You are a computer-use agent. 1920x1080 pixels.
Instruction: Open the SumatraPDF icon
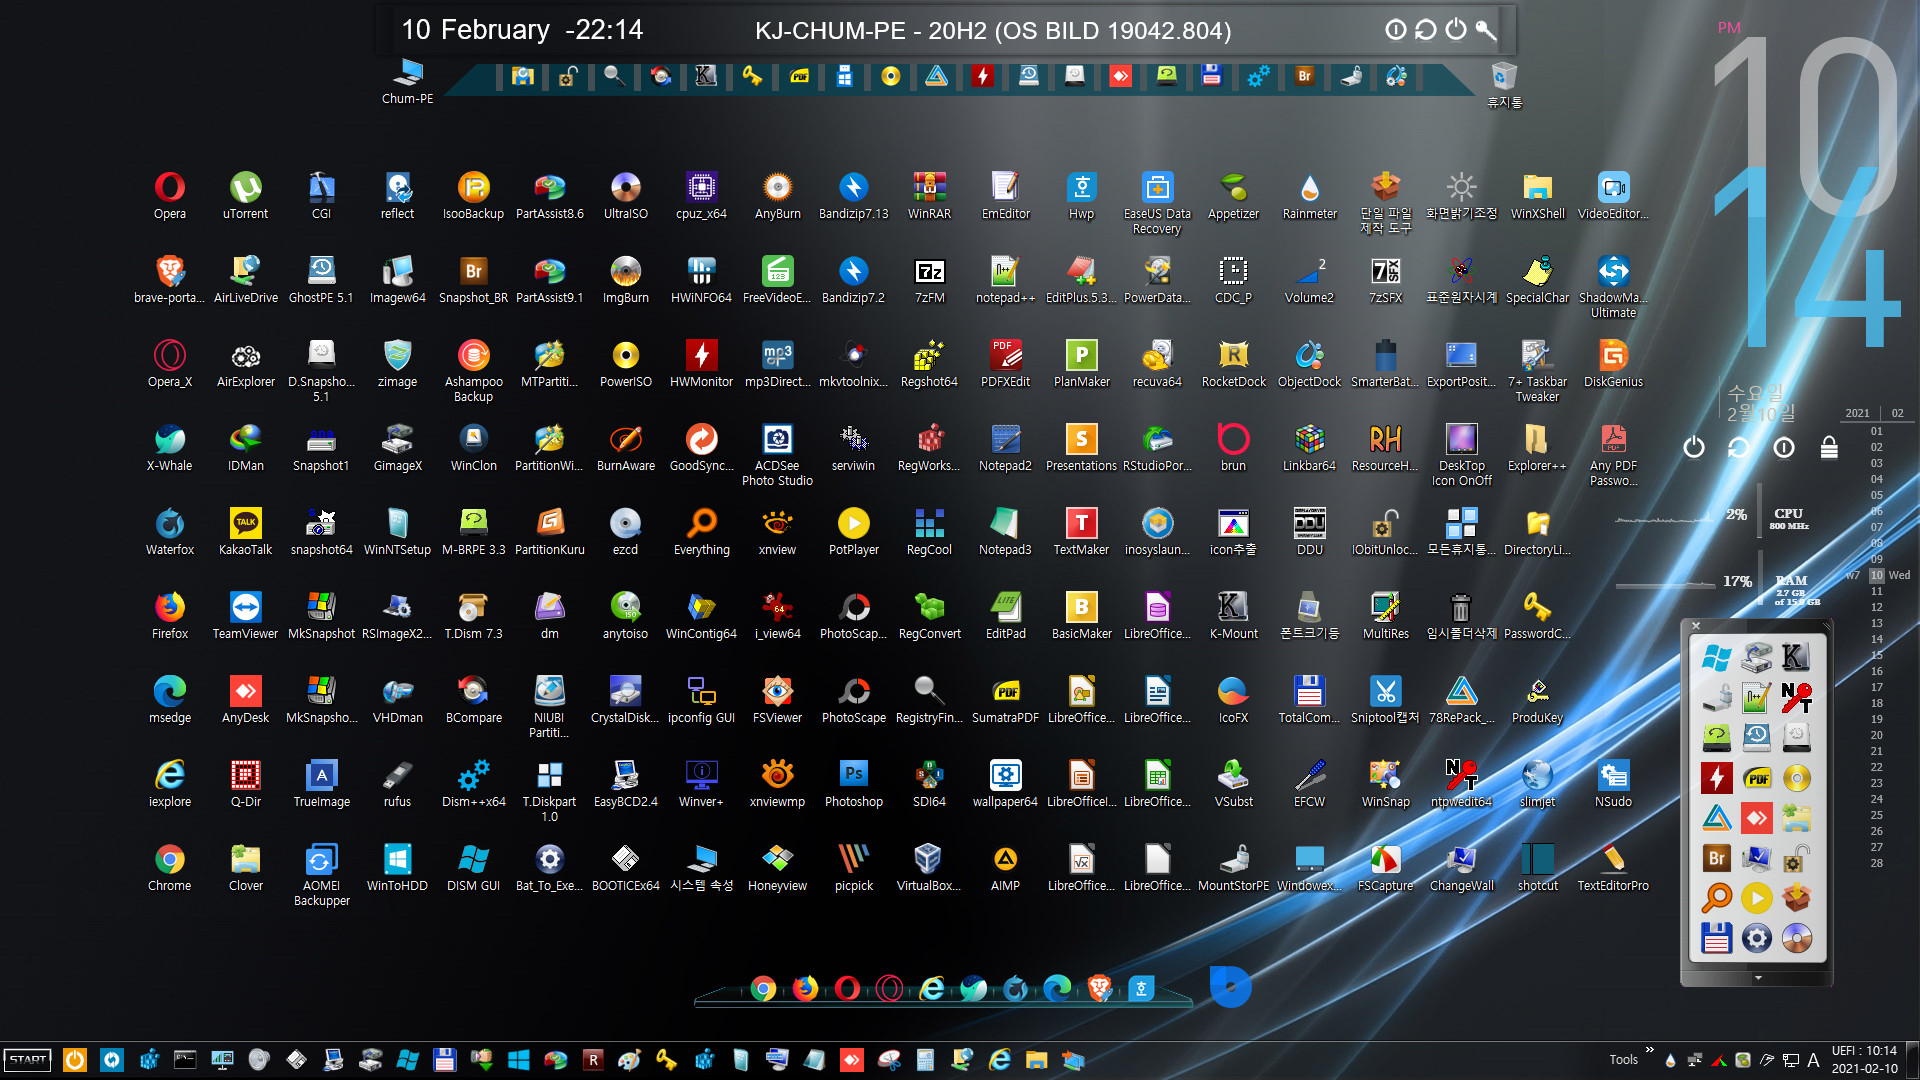tap(1005, 699)
